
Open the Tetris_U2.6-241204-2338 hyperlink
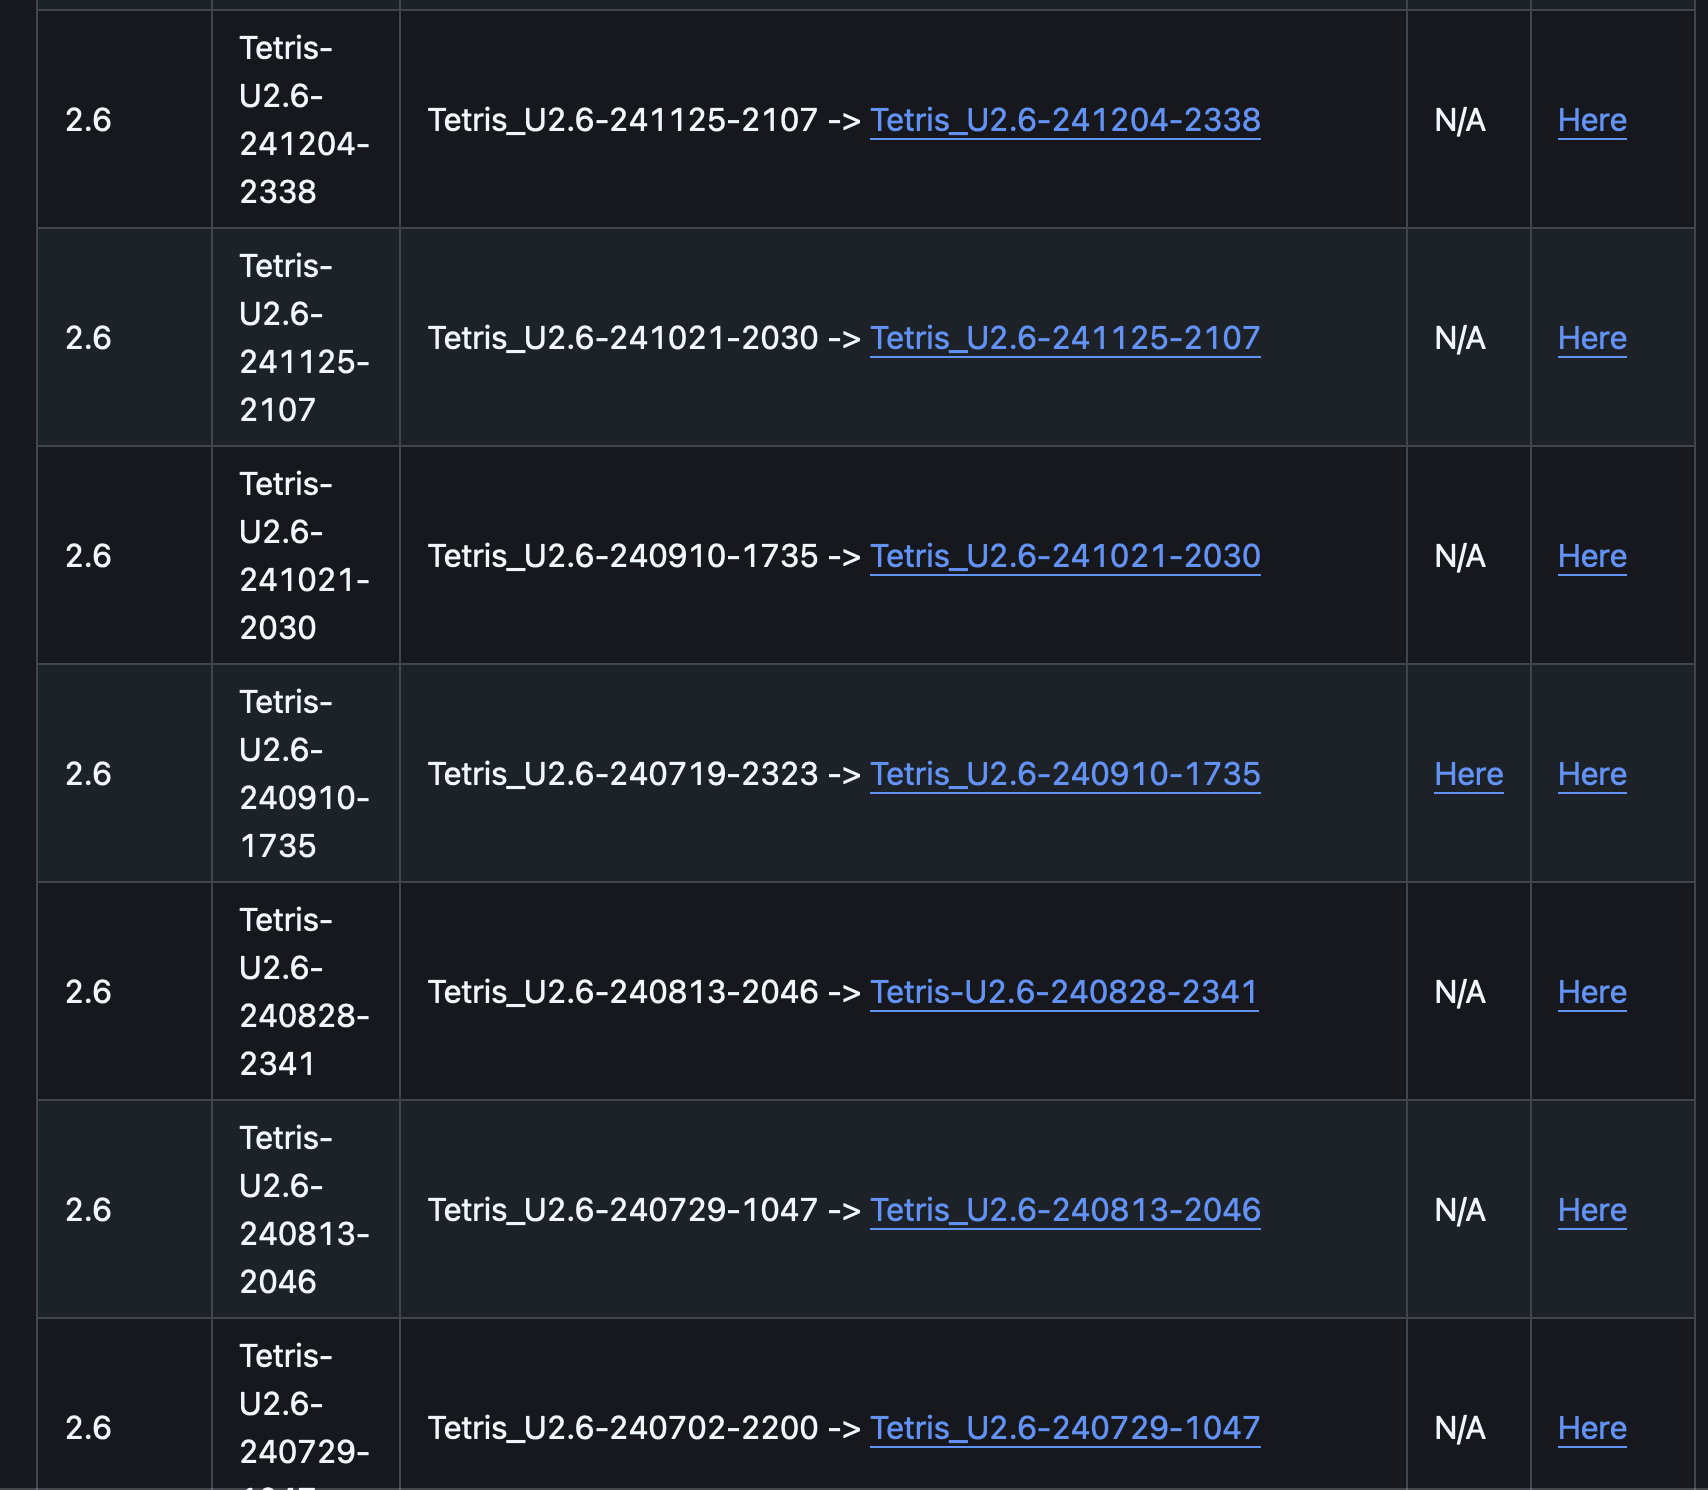1065,120
